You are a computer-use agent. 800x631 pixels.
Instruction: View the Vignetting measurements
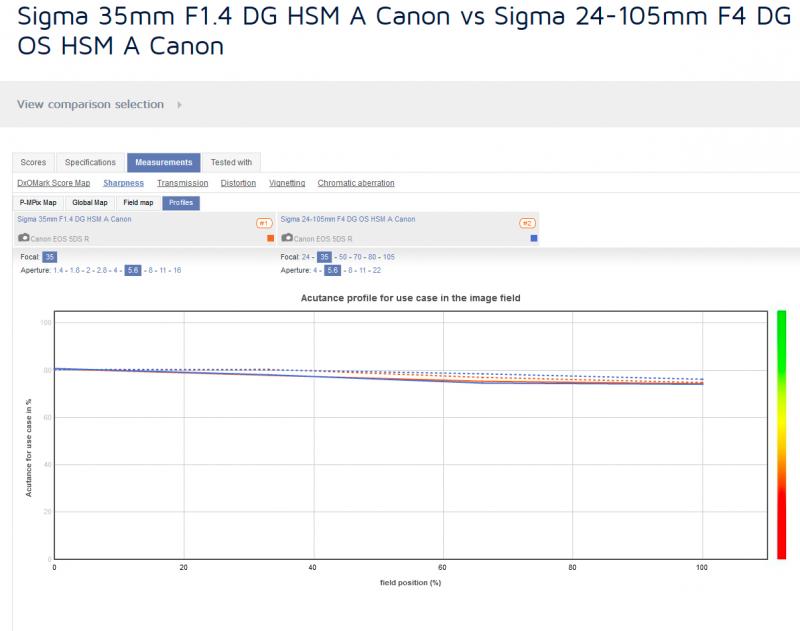click(x=287, y=183)
